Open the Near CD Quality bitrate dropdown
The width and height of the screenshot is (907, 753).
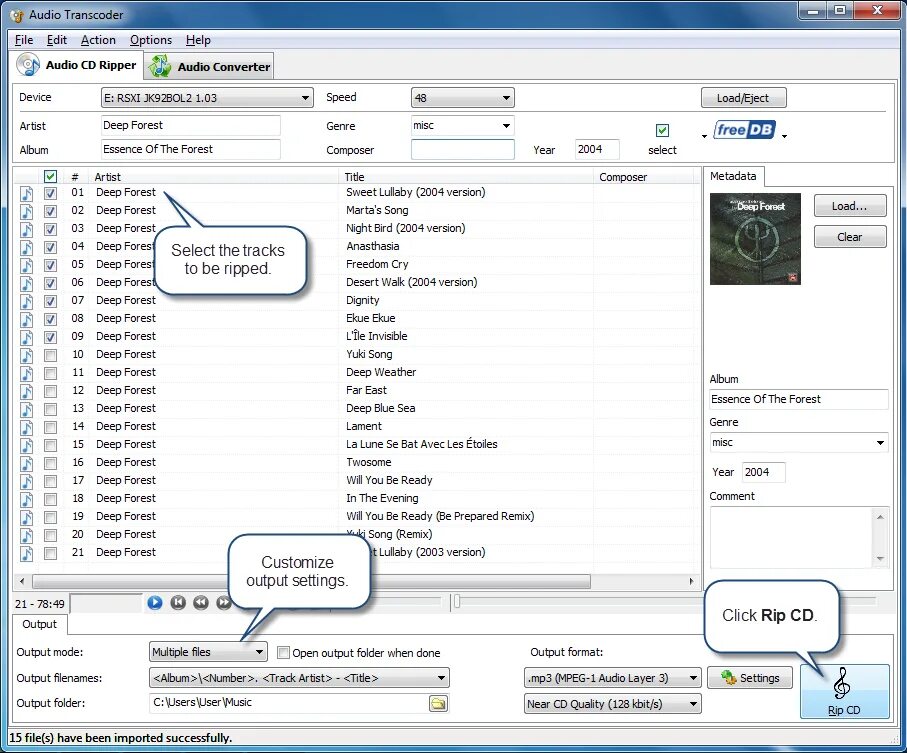pyautogui.click(x=613, y=704)
